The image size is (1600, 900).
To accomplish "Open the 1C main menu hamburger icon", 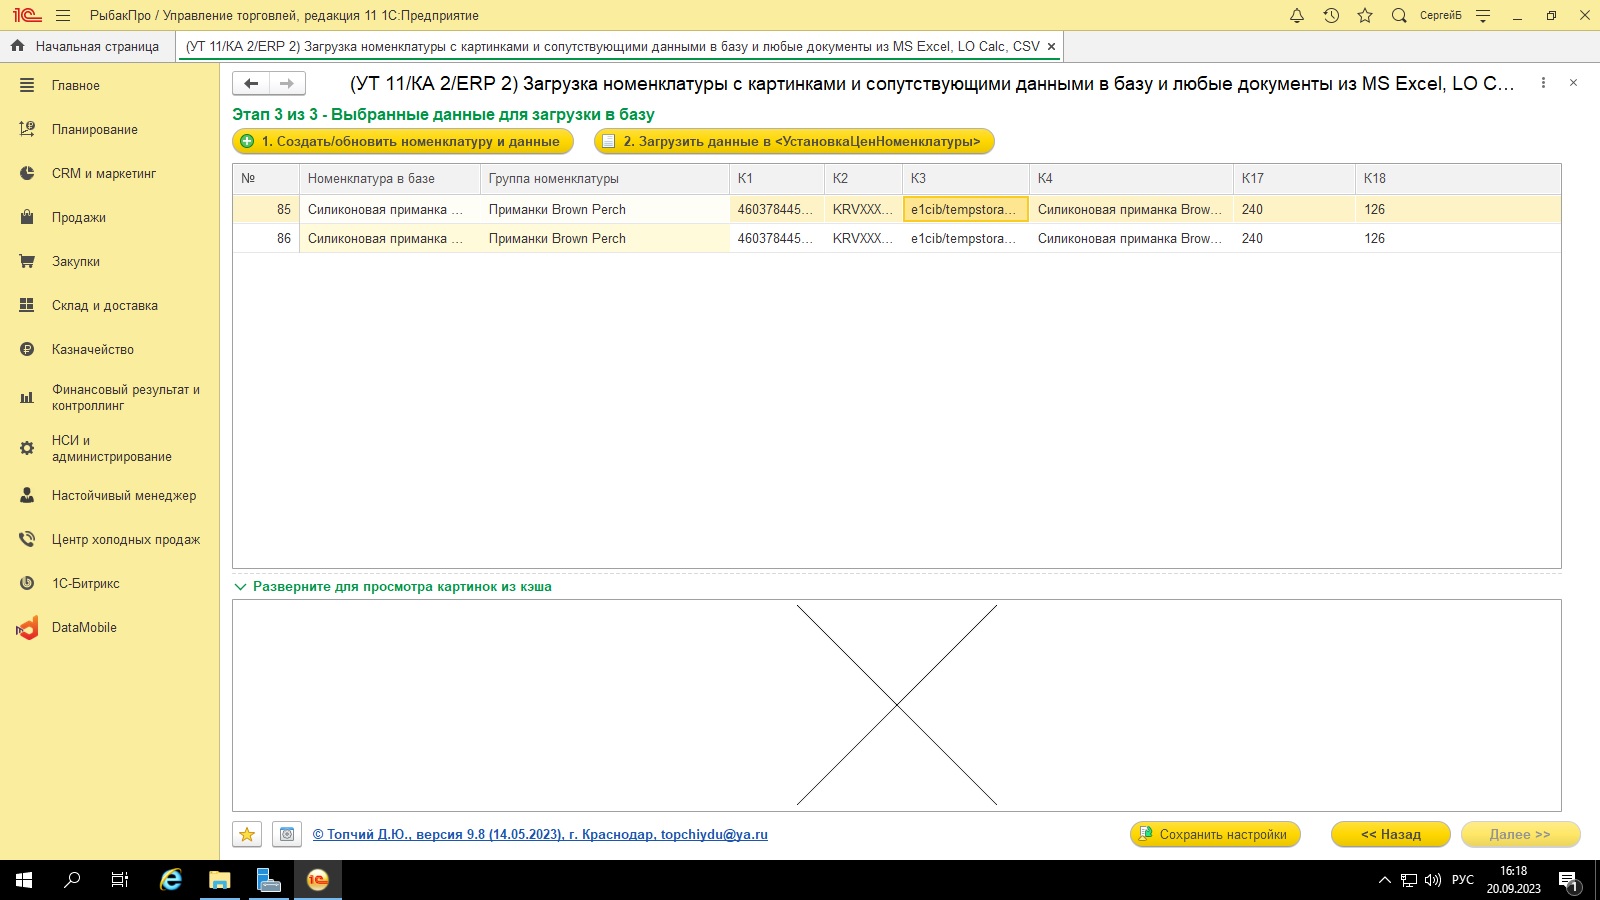I will pyautogui.click(x=63, y=15).
